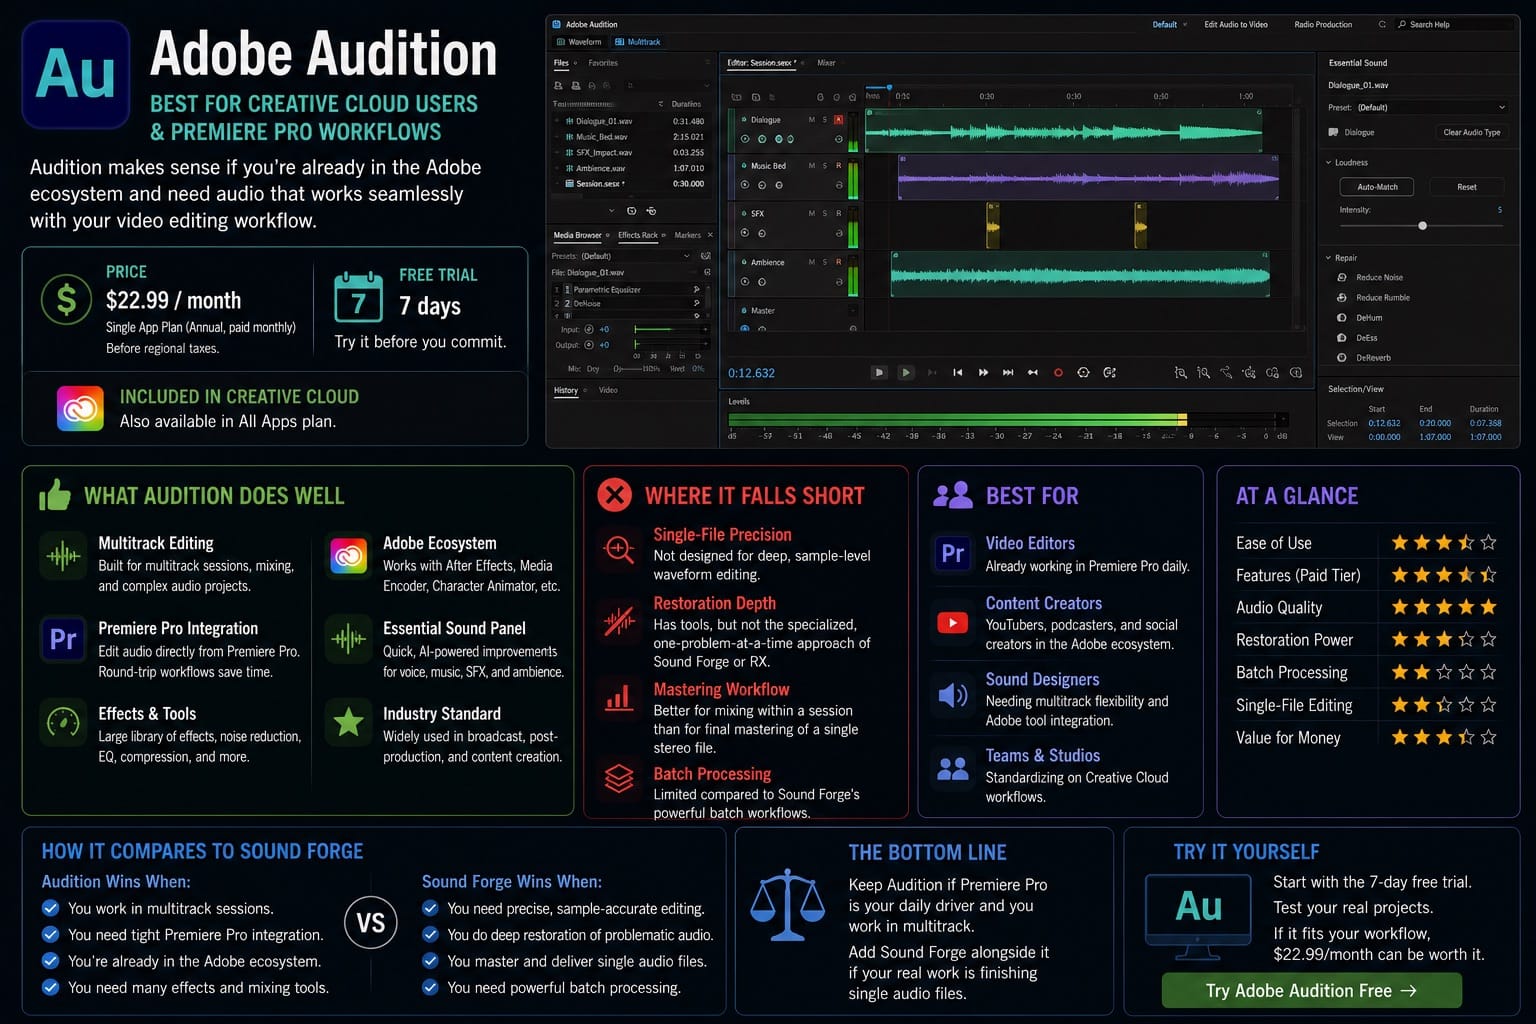Click the pan knob on the Ambience track
This screenshot has height=1024, width=1536.
tap(762, 282)
